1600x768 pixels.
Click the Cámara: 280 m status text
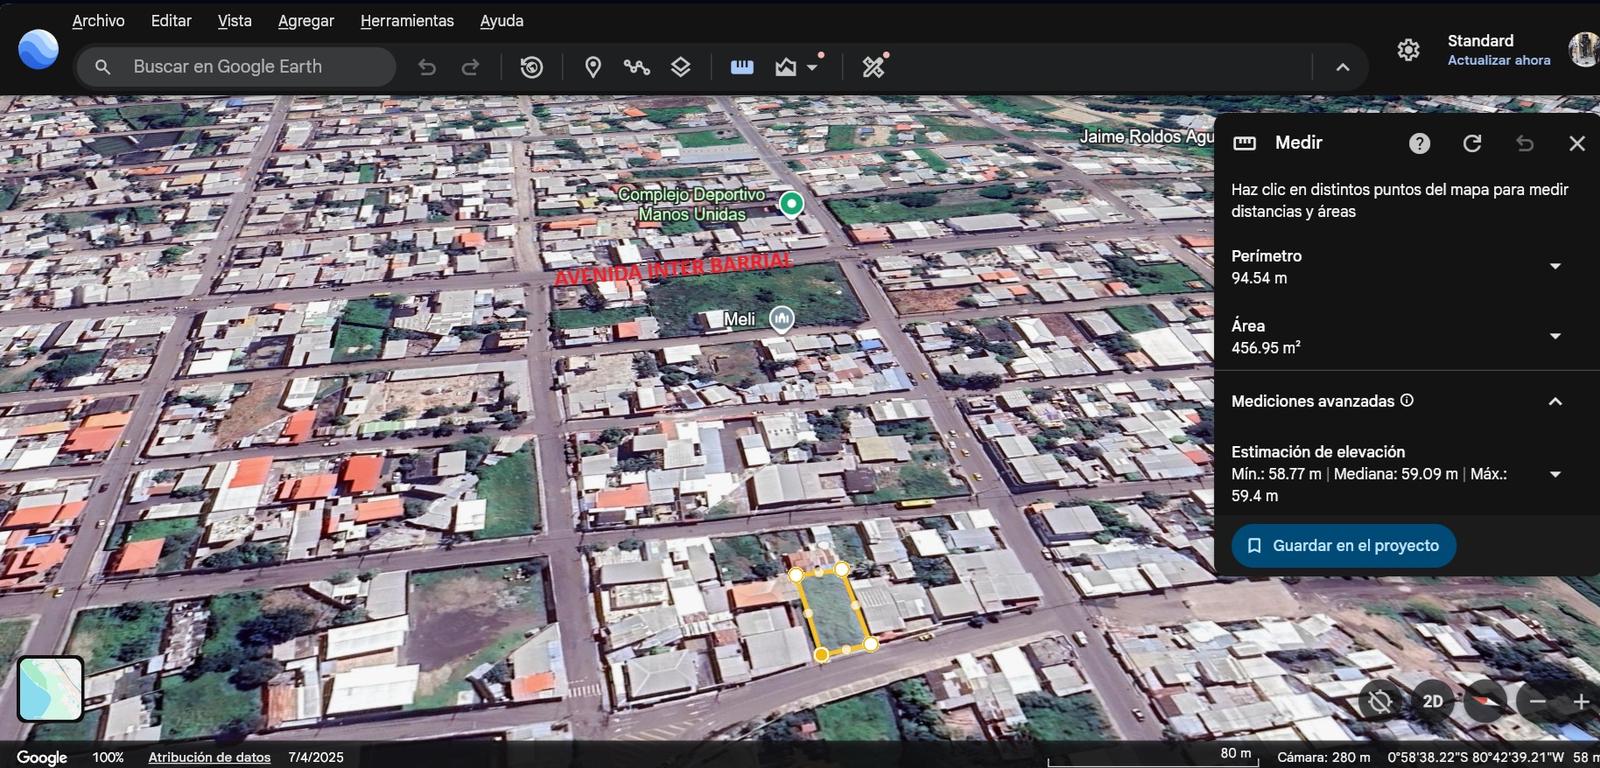pyautogui.click(x=1324, y=757)
